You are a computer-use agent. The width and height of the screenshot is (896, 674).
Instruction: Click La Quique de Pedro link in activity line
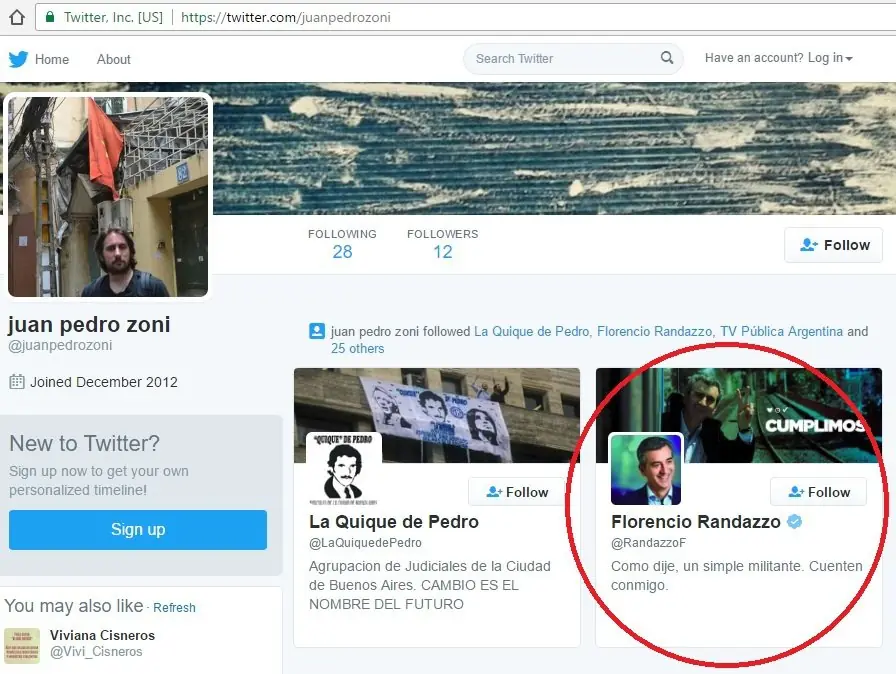tap(531, 331)
